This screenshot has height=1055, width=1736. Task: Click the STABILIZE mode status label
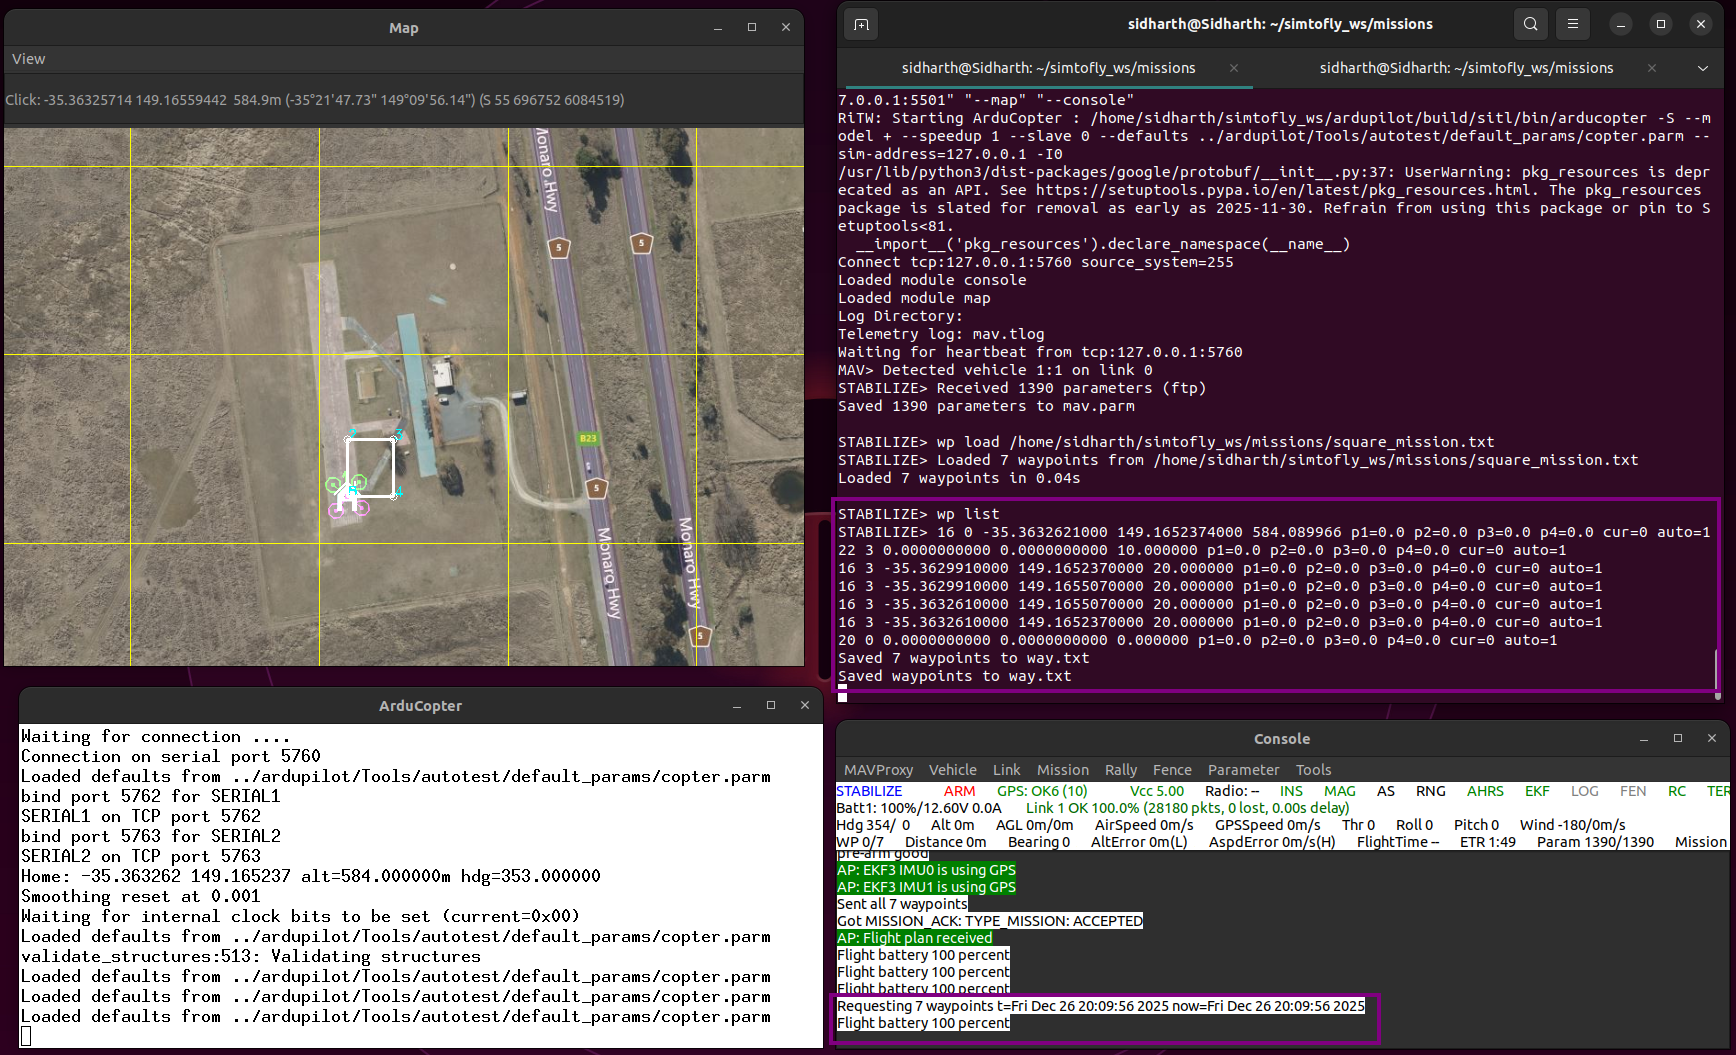(x=869, y=791)
